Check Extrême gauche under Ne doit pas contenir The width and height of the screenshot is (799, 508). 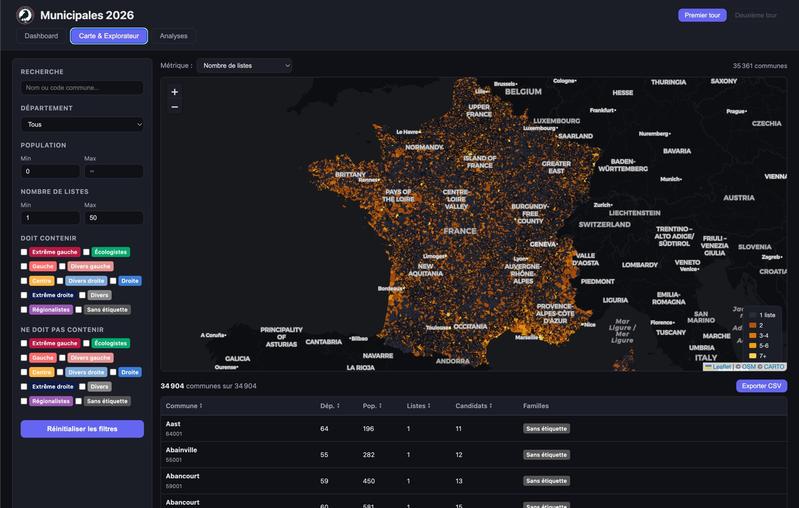point(24,343)
